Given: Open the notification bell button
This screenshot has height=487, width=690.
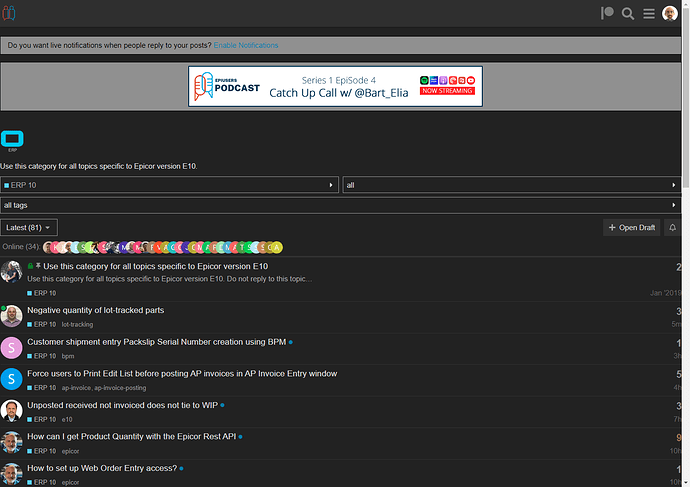Looking at the screenshot, I should pos(672,227).
